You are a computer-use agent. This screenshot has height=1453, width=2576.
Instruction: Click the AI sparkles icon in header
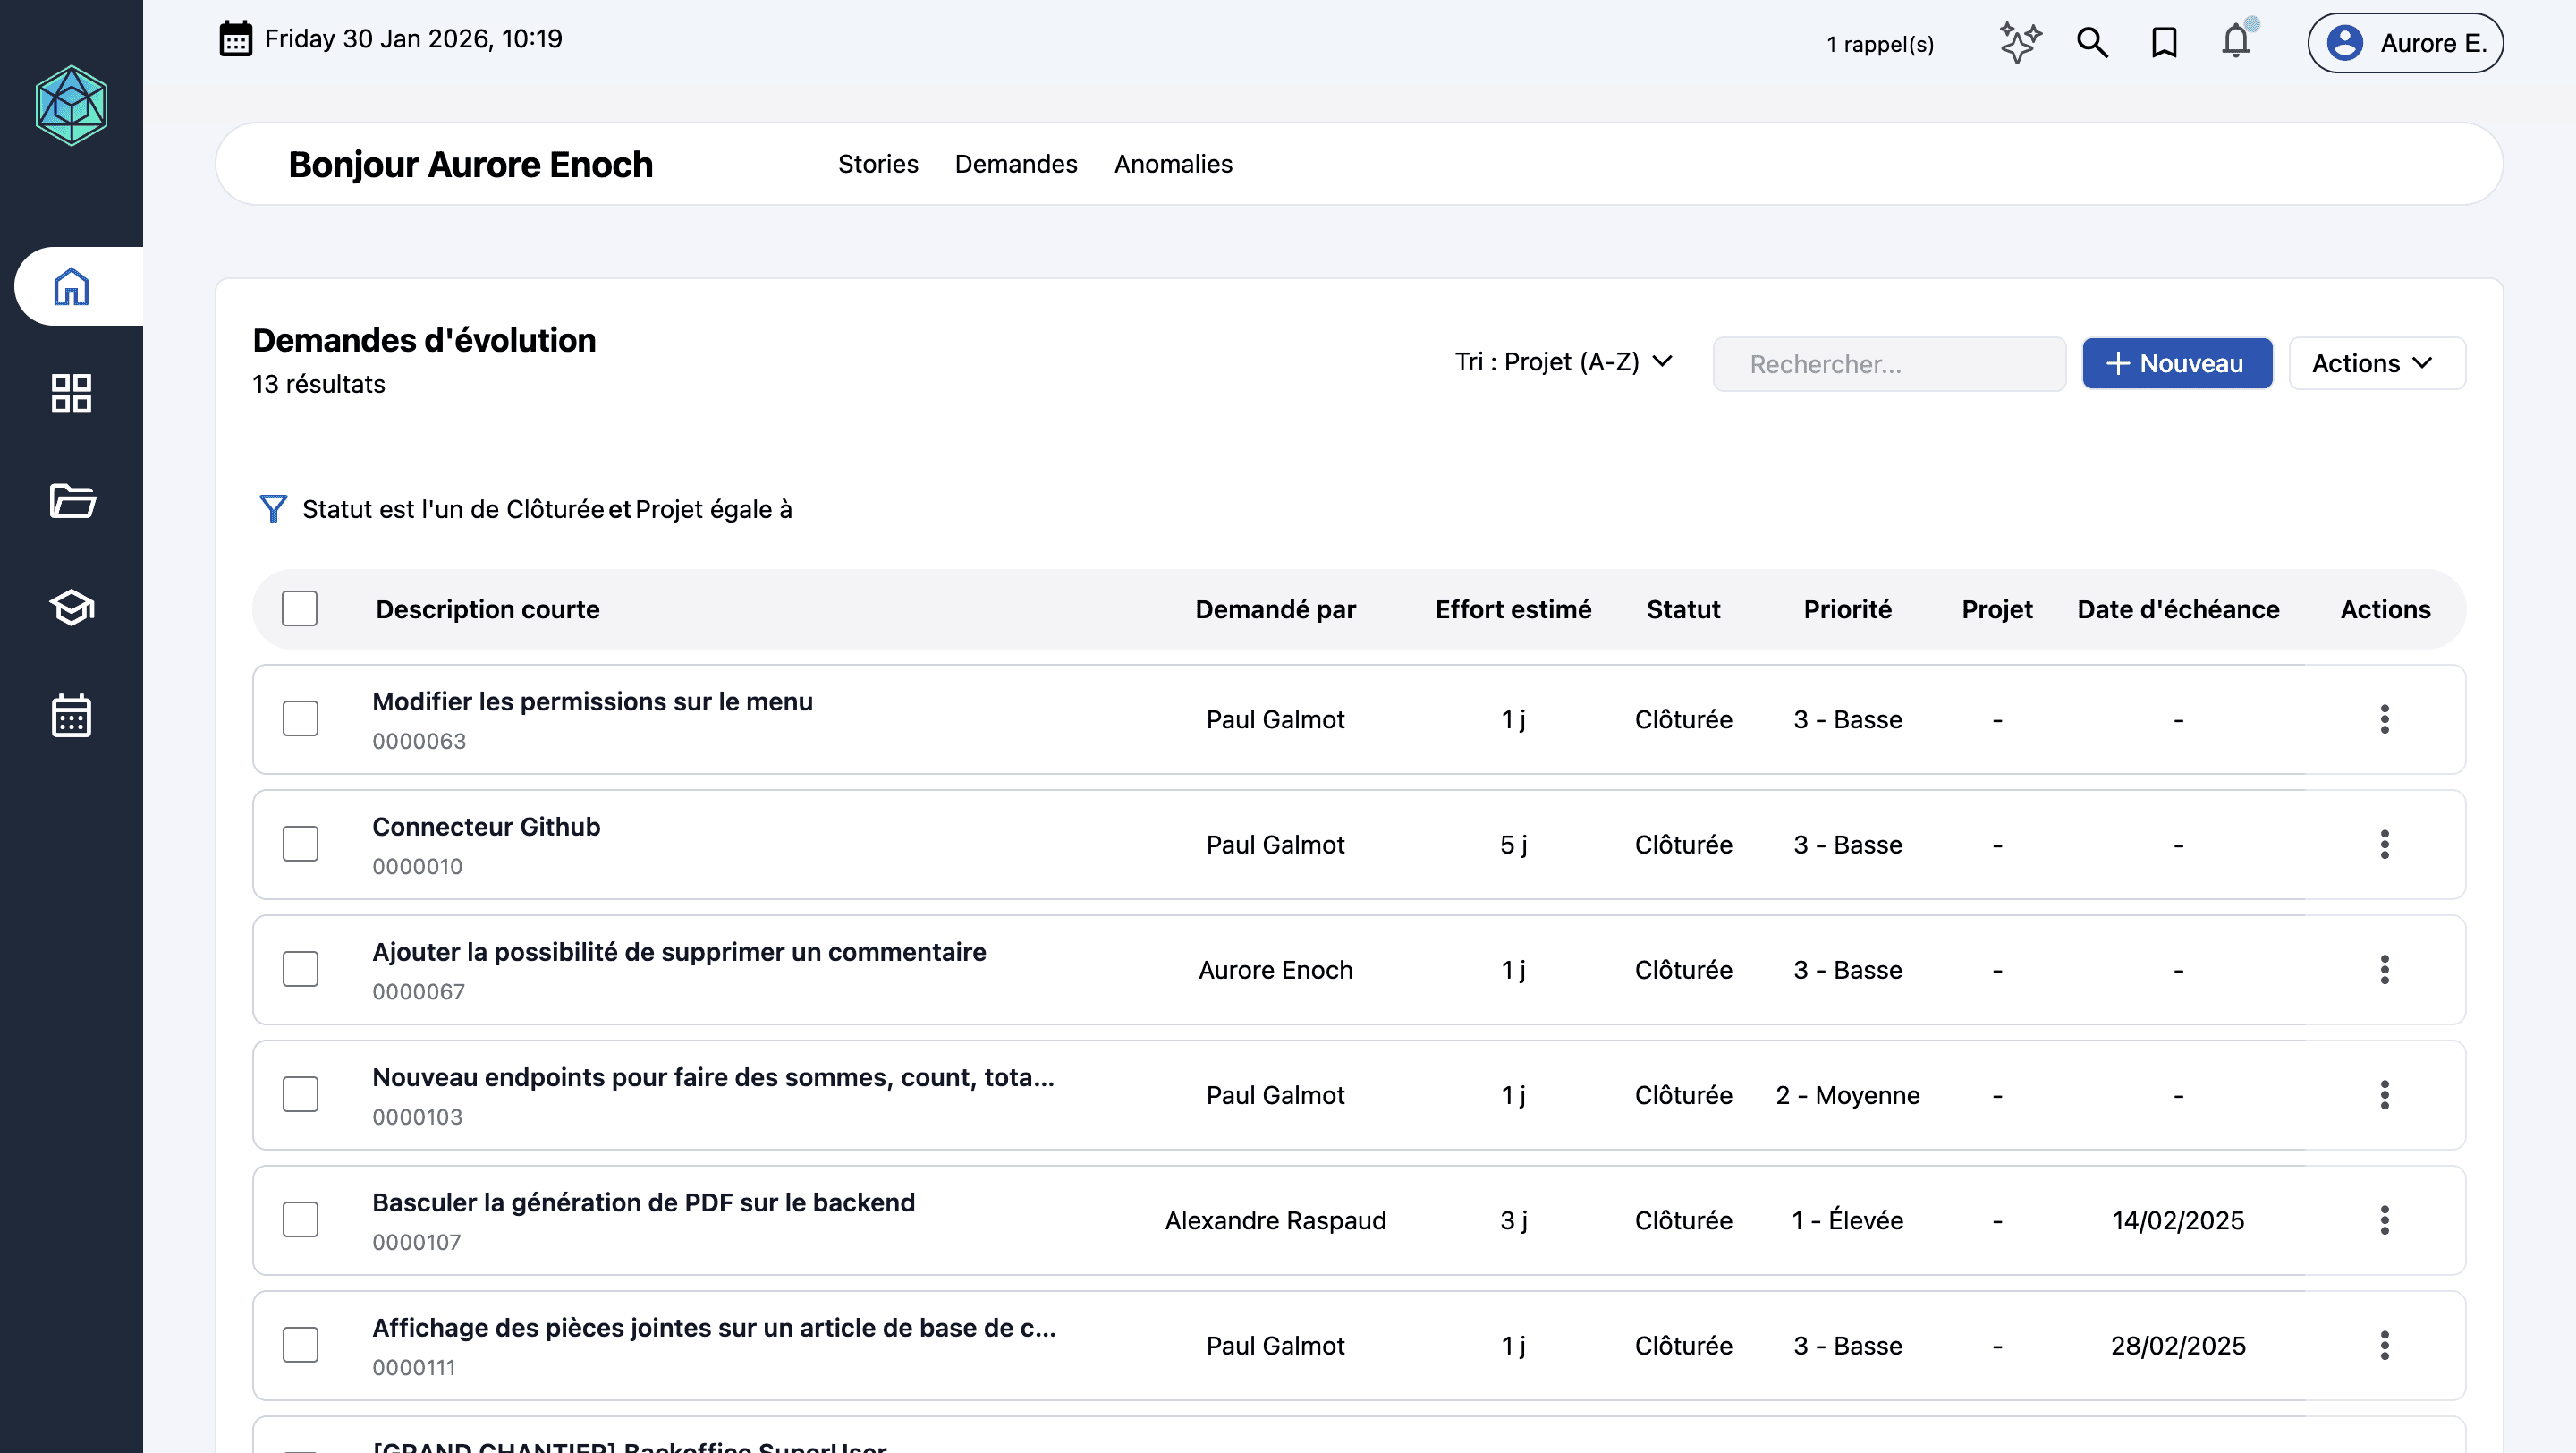(x=2019, y=43)
